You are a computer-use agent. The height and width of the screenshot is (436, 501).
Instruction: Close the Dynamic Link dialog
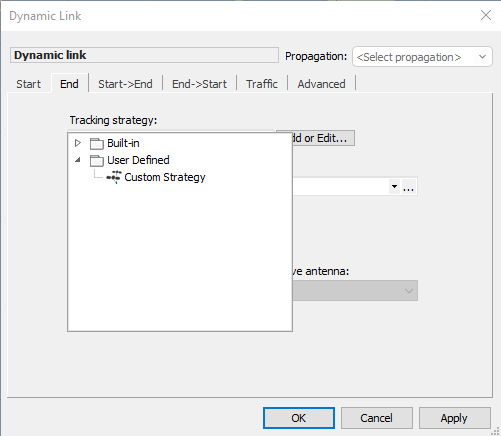pos(486,15)
